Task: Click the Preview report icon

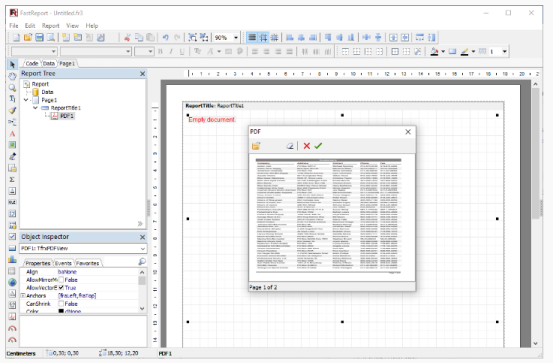Action: [51, 37]
